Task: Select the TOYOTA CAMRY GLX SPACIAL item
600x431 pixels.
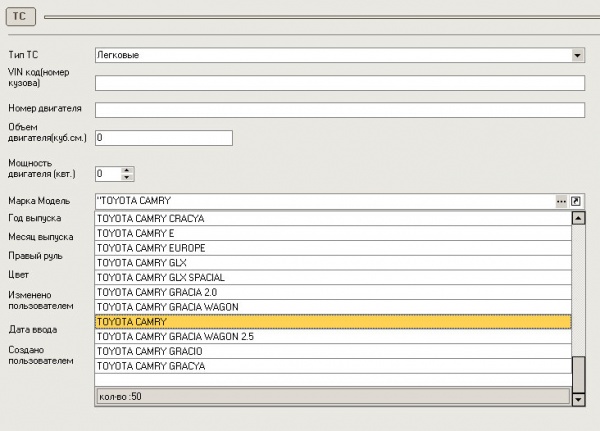Action: (x=332, y=277)
